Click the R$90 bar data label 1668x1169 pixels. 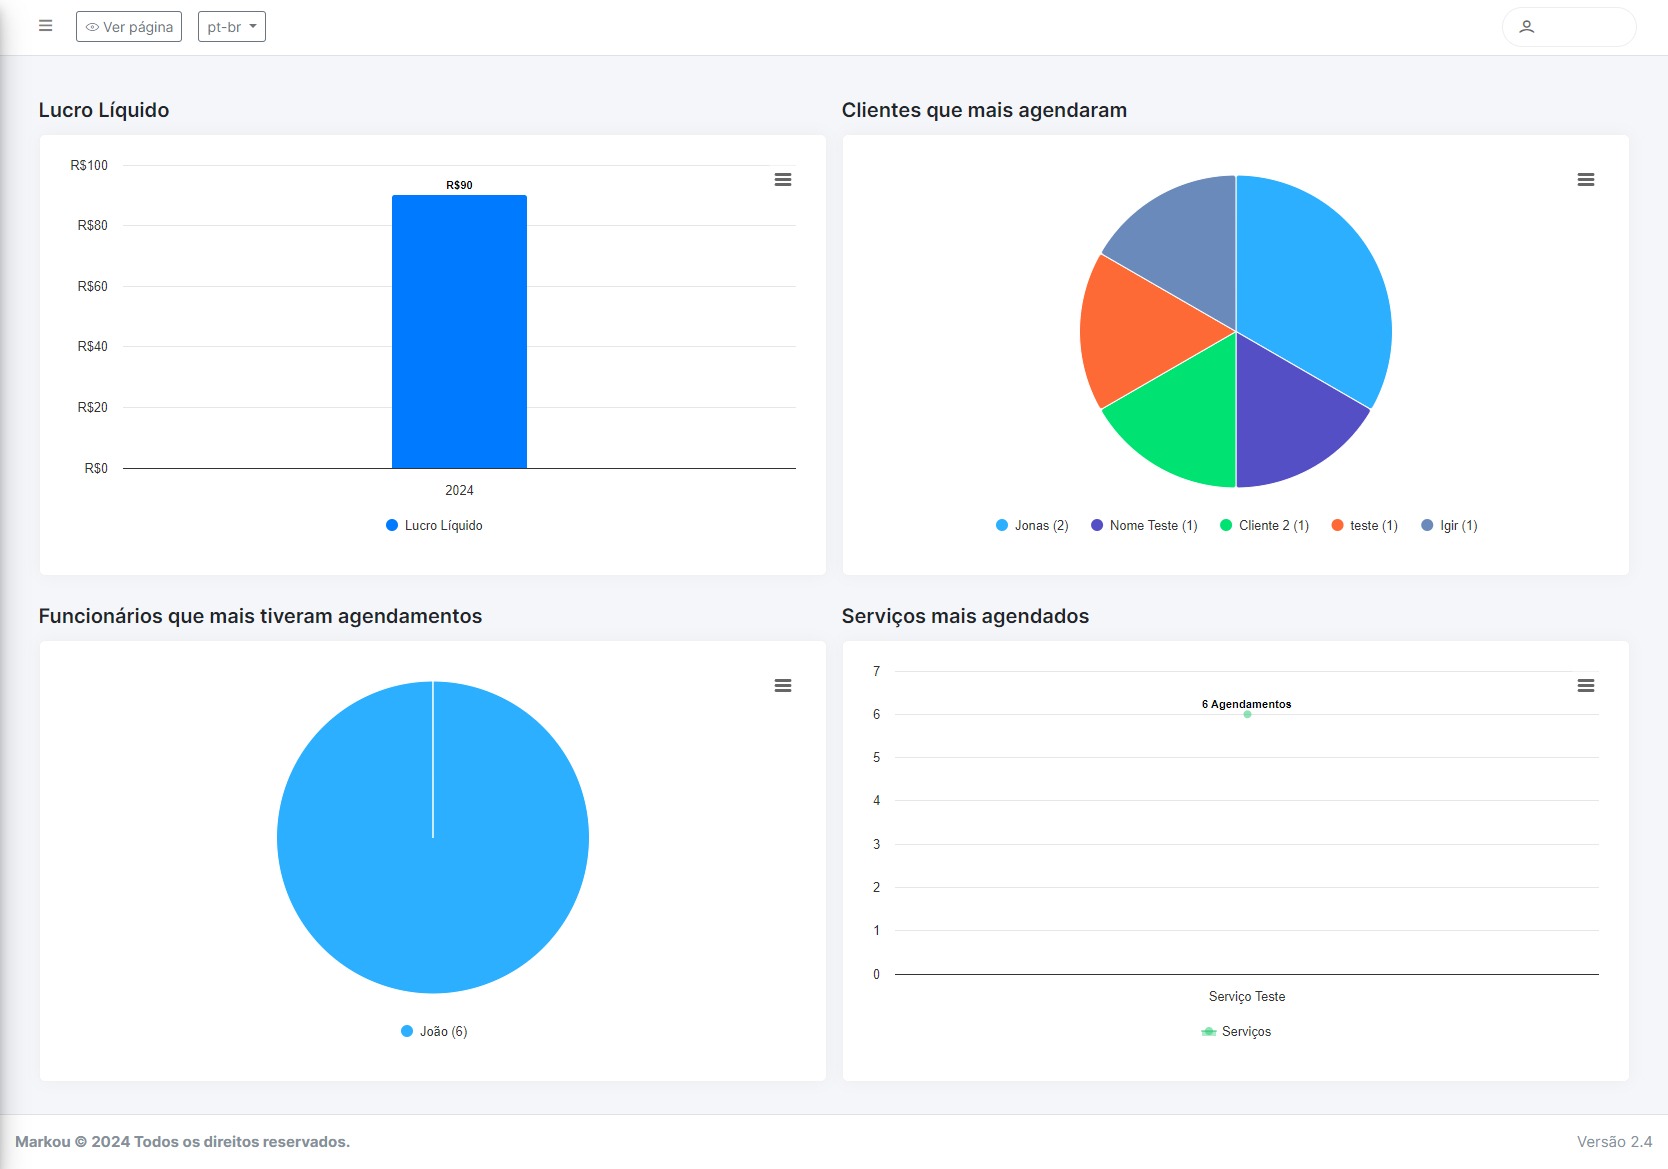click(x=459, y=185)
